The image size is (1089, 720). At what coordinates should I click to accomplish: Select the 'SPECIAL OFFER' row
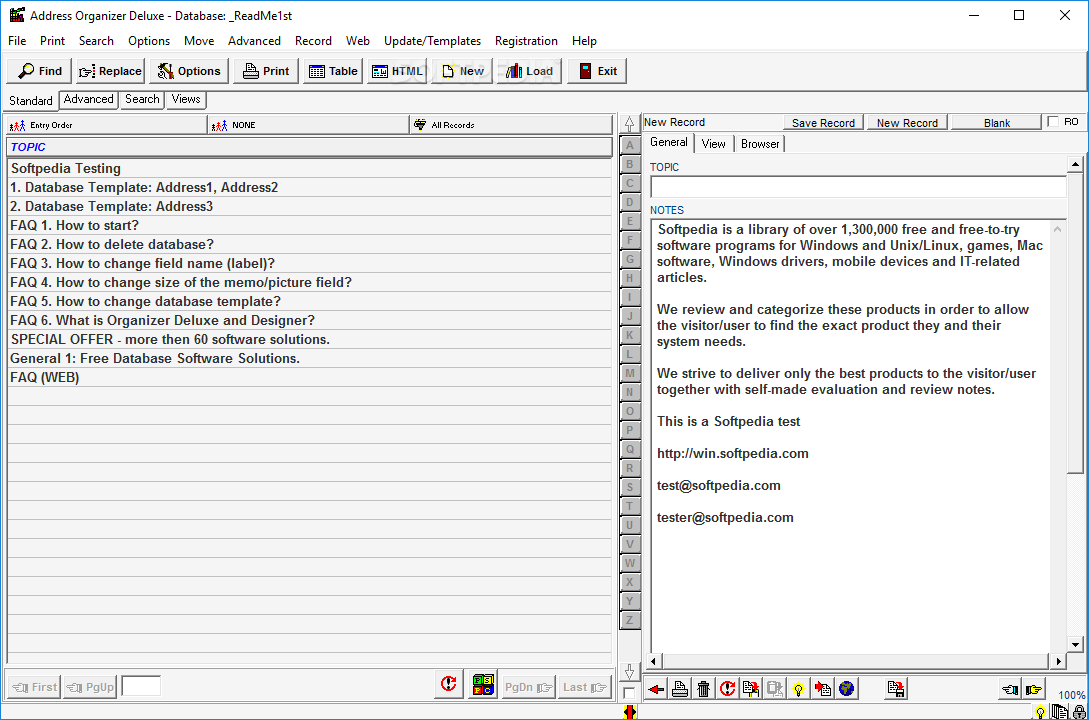click(x=310, y=340)
